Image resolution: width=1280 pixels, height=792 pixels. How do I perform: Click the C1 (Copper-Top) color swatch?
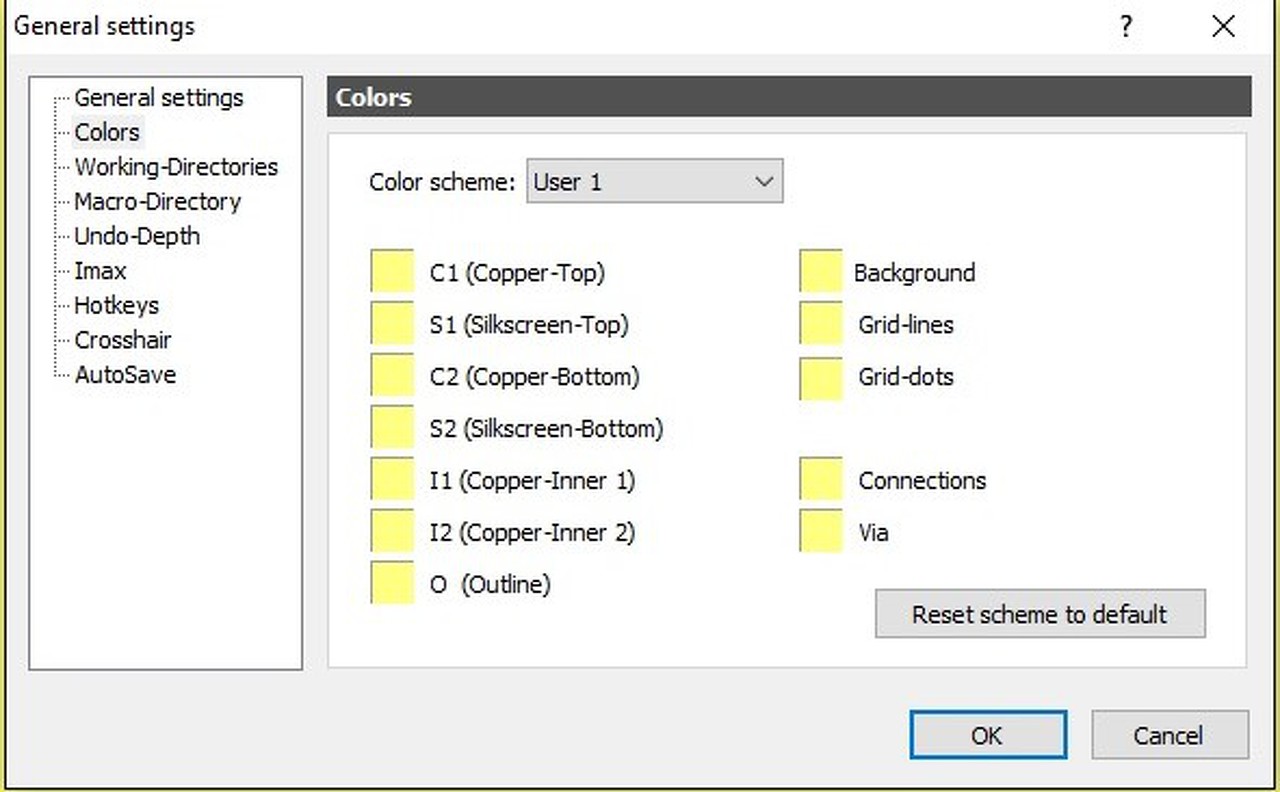[392, 272]
